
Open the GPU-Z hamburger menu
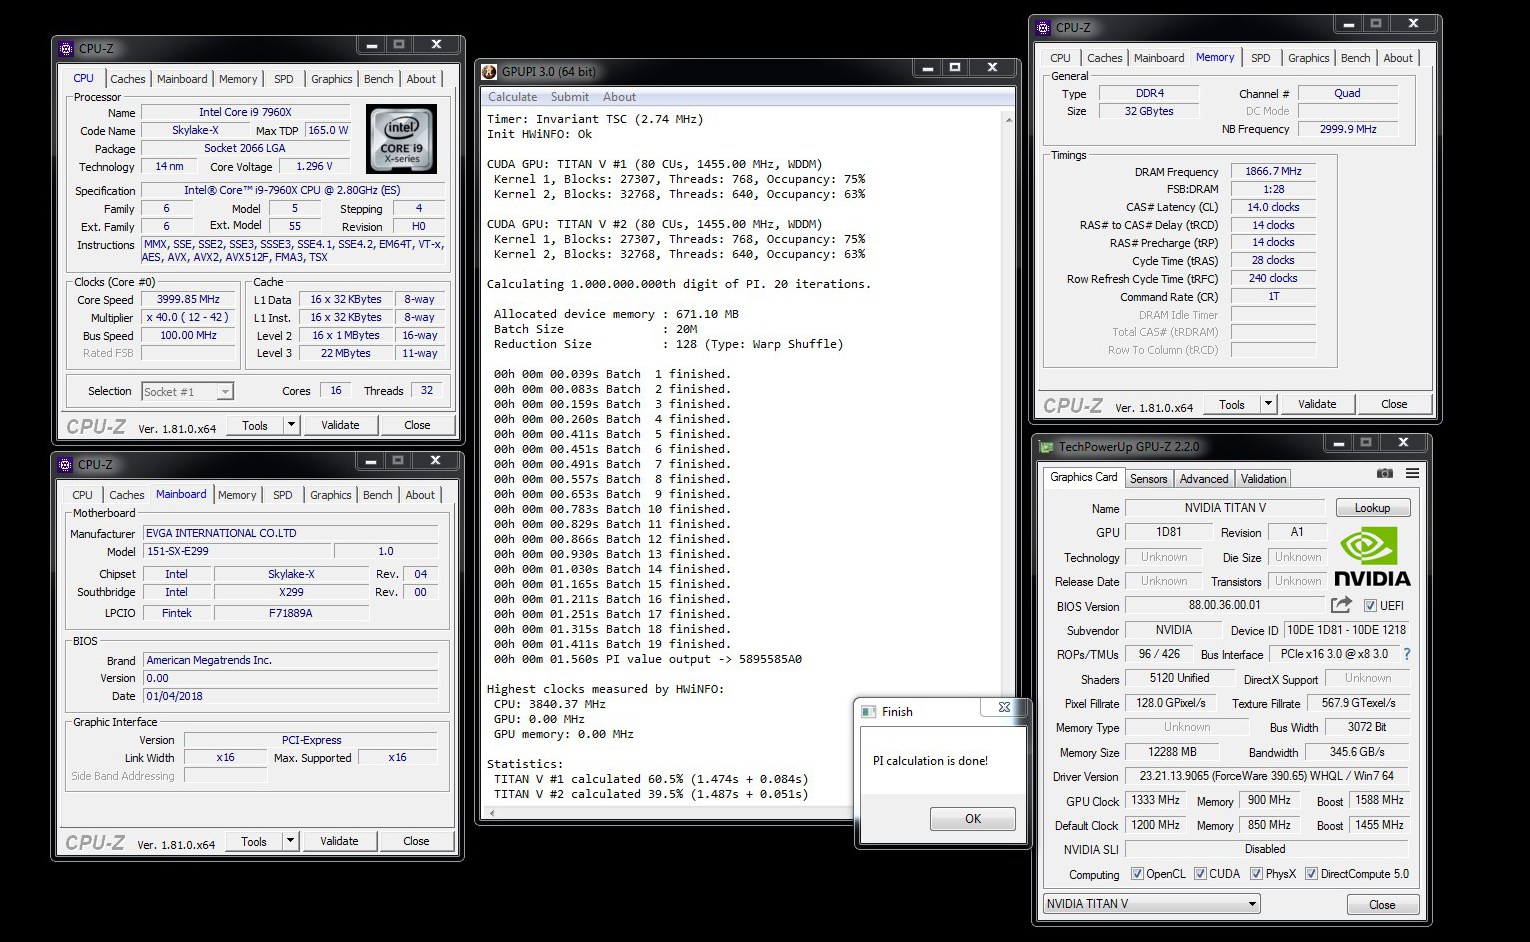1412,473
